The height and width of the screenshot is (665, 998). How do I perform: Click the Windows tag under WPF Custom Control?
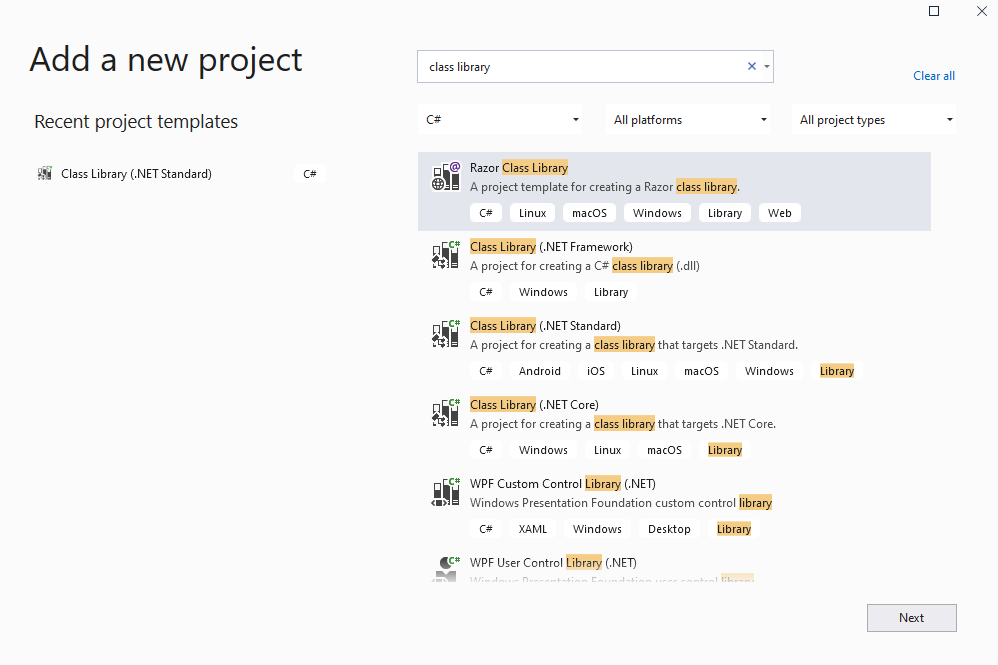(x=597, y=529)
